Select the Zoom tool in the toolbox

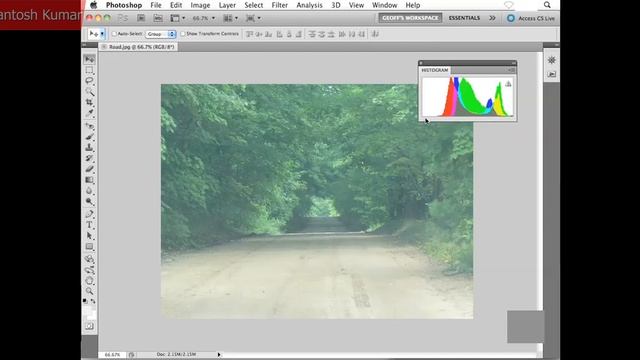point(89,291)
